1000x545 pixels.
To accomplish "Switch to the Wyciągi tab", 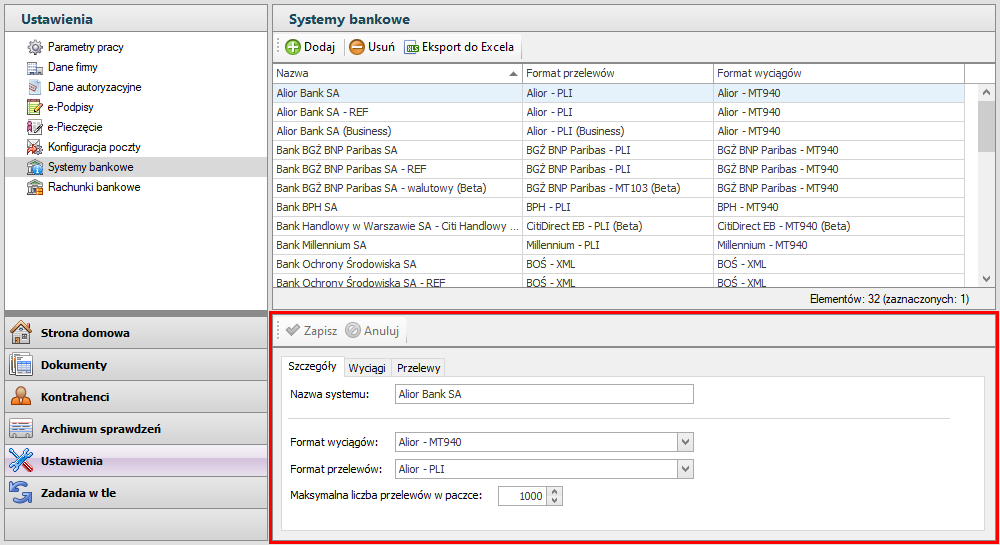I will pyautogui.click(x=367, y=368).
